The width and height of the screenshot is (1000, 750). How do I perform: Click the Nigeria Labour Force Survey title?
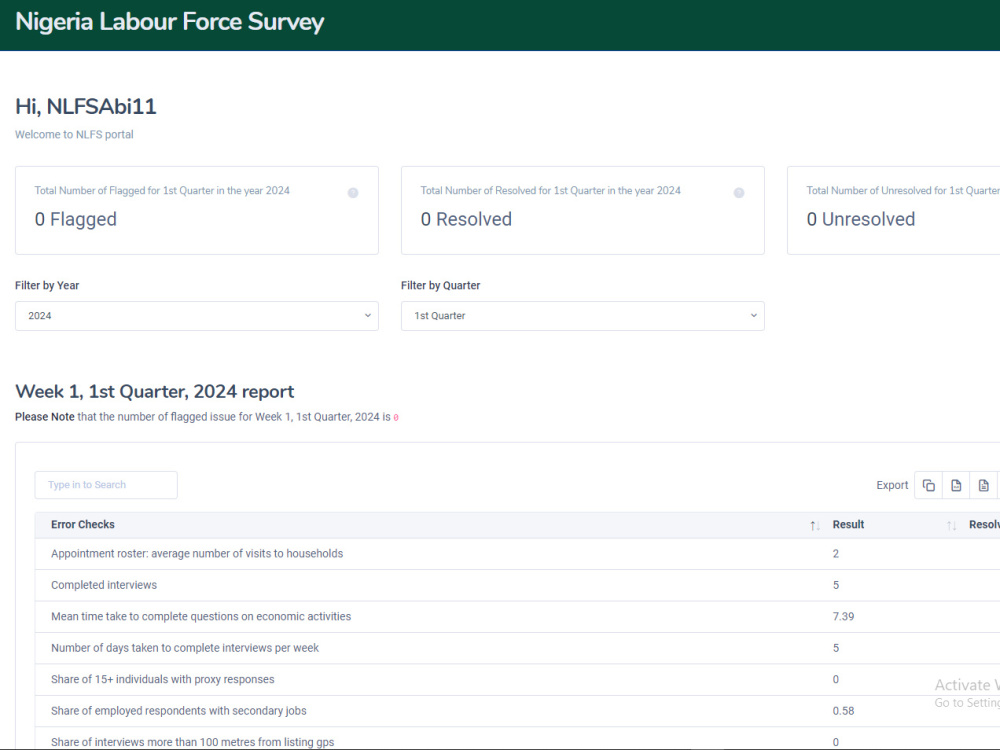(170, 22)
